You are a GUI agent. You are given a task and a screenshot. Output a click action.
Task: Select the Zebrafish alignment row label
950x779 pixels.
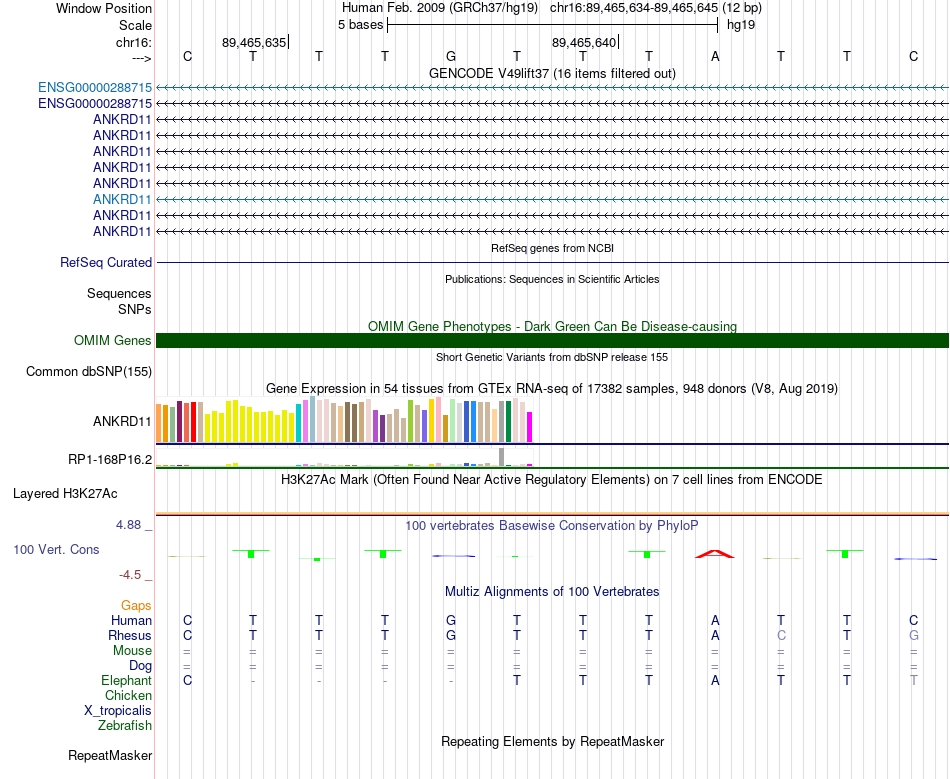pyautogui.click(x=125, y=725)
